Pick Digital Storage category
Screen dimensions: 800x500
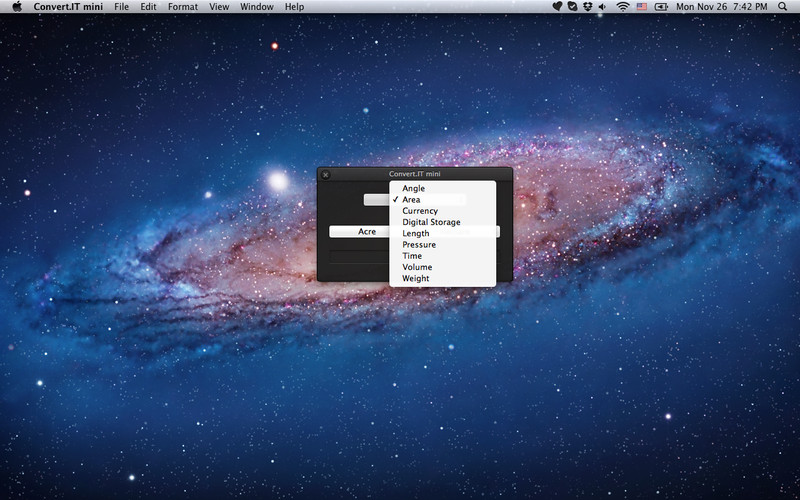(442, 222)
